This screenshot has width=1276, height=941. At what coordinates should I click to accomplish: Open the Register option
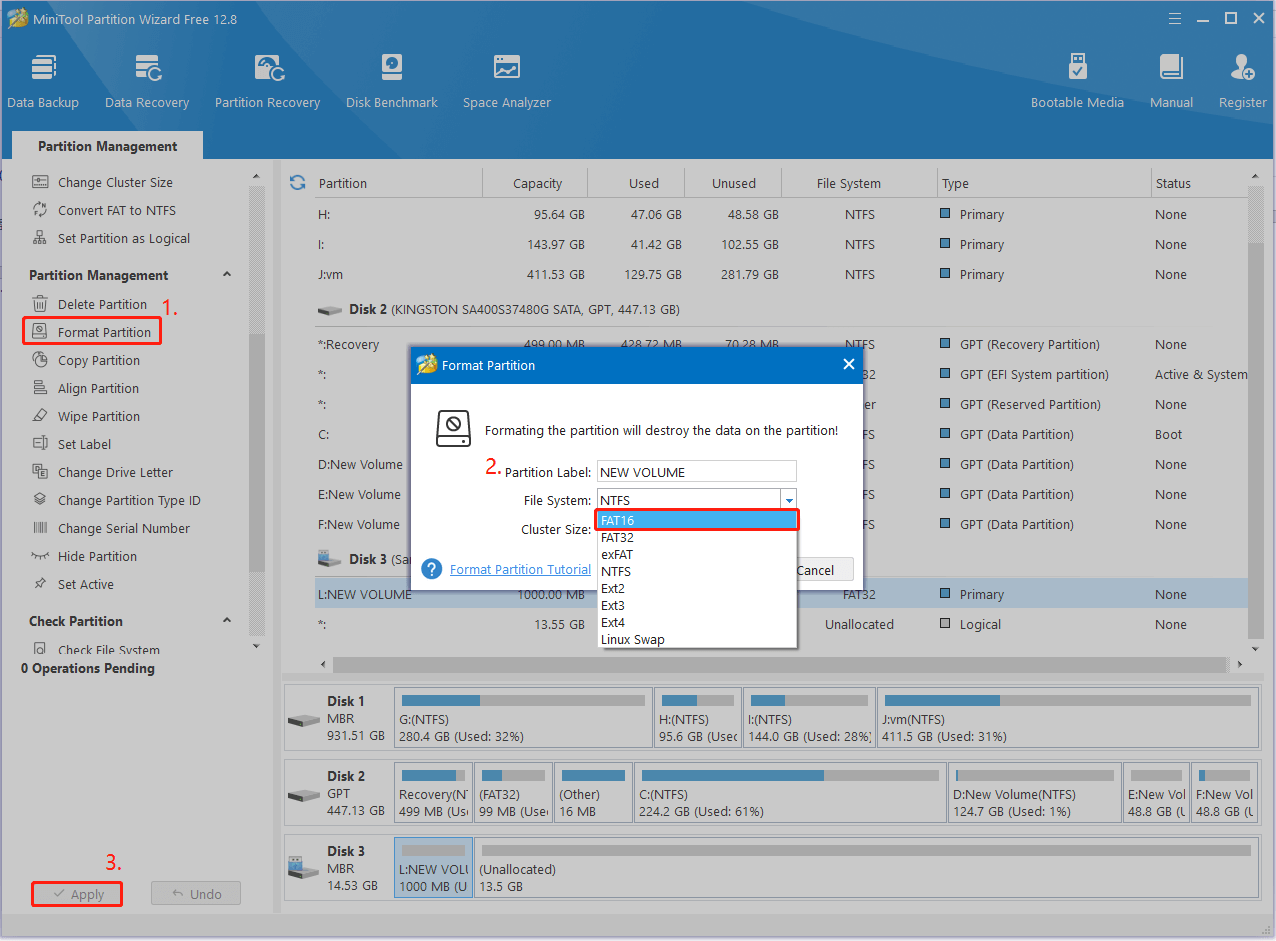1242,82
